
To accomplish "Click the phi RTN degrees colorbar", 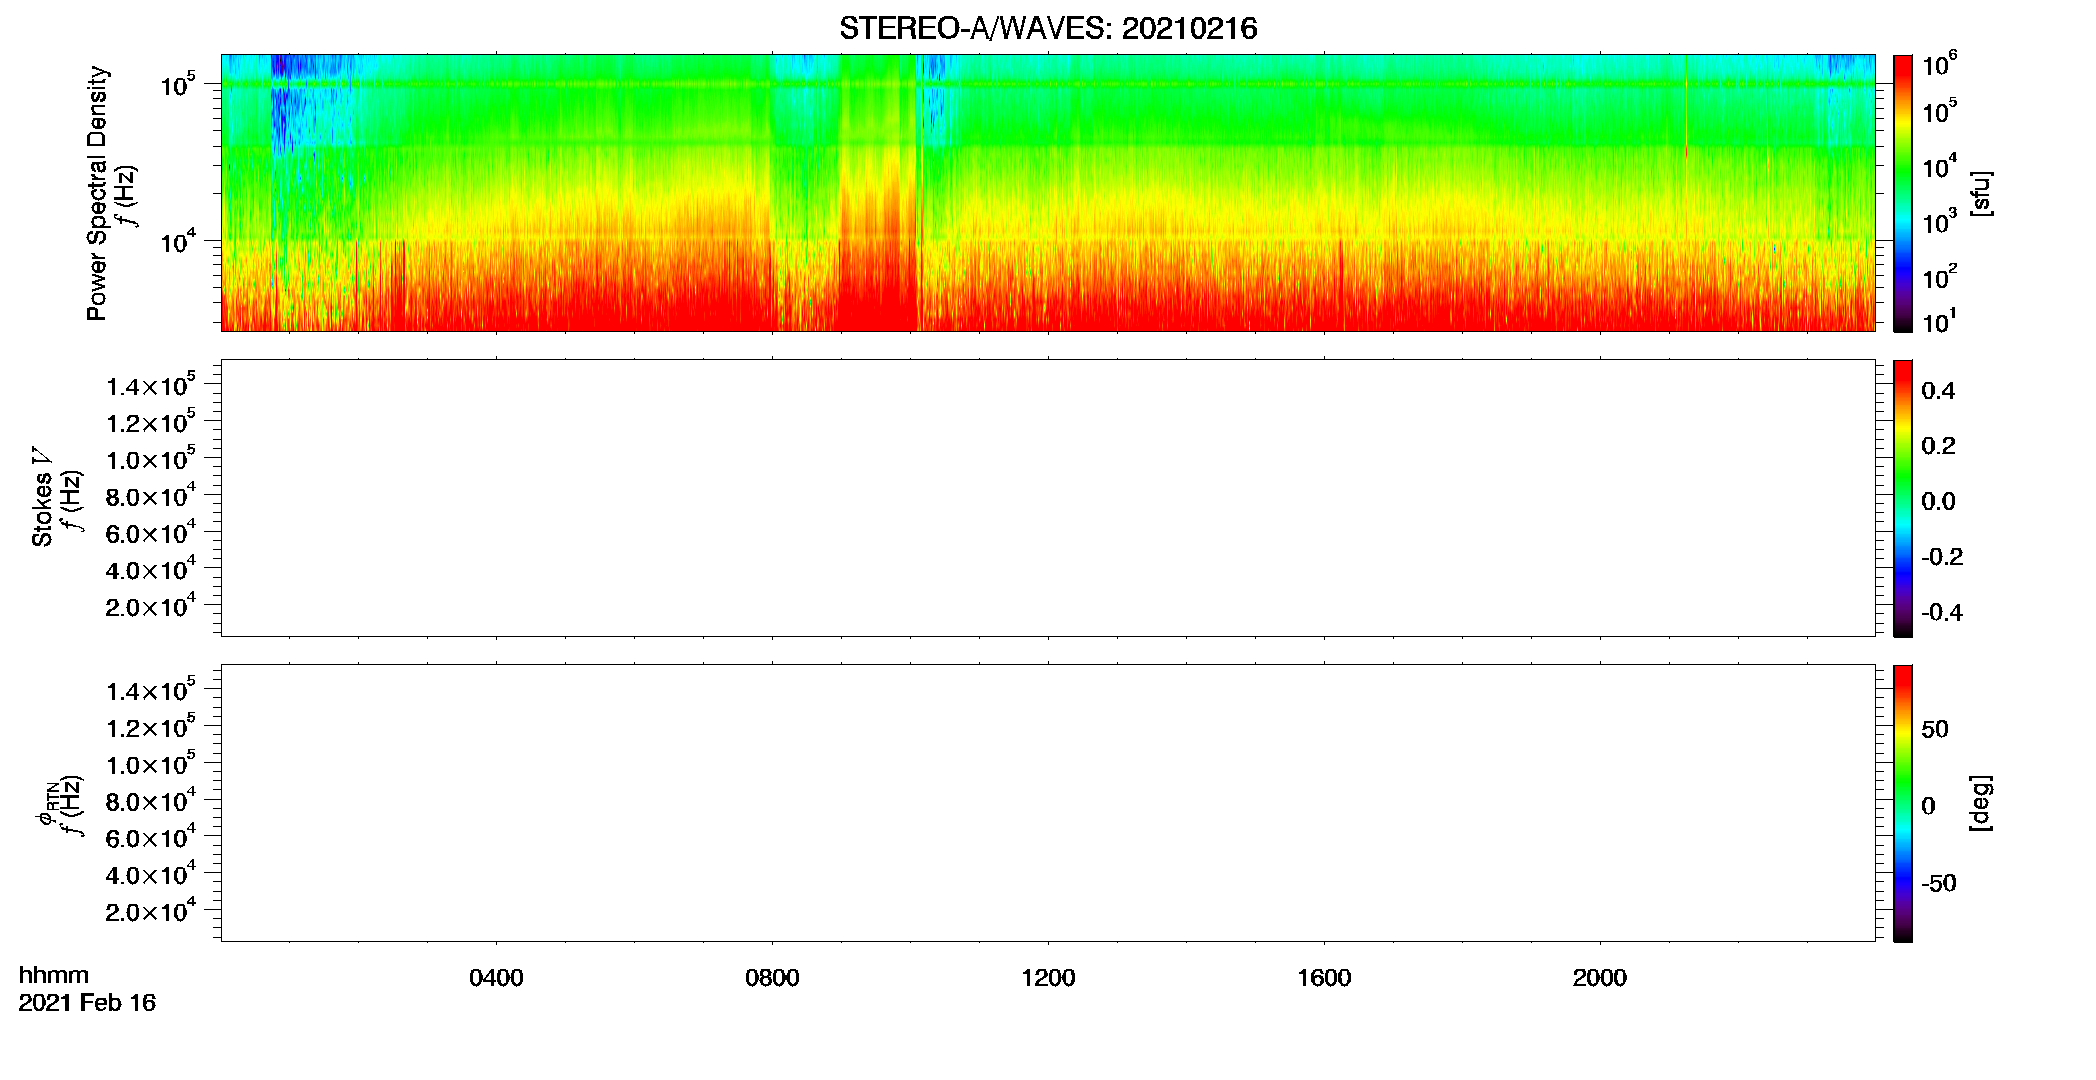I will coord(1902,803).
